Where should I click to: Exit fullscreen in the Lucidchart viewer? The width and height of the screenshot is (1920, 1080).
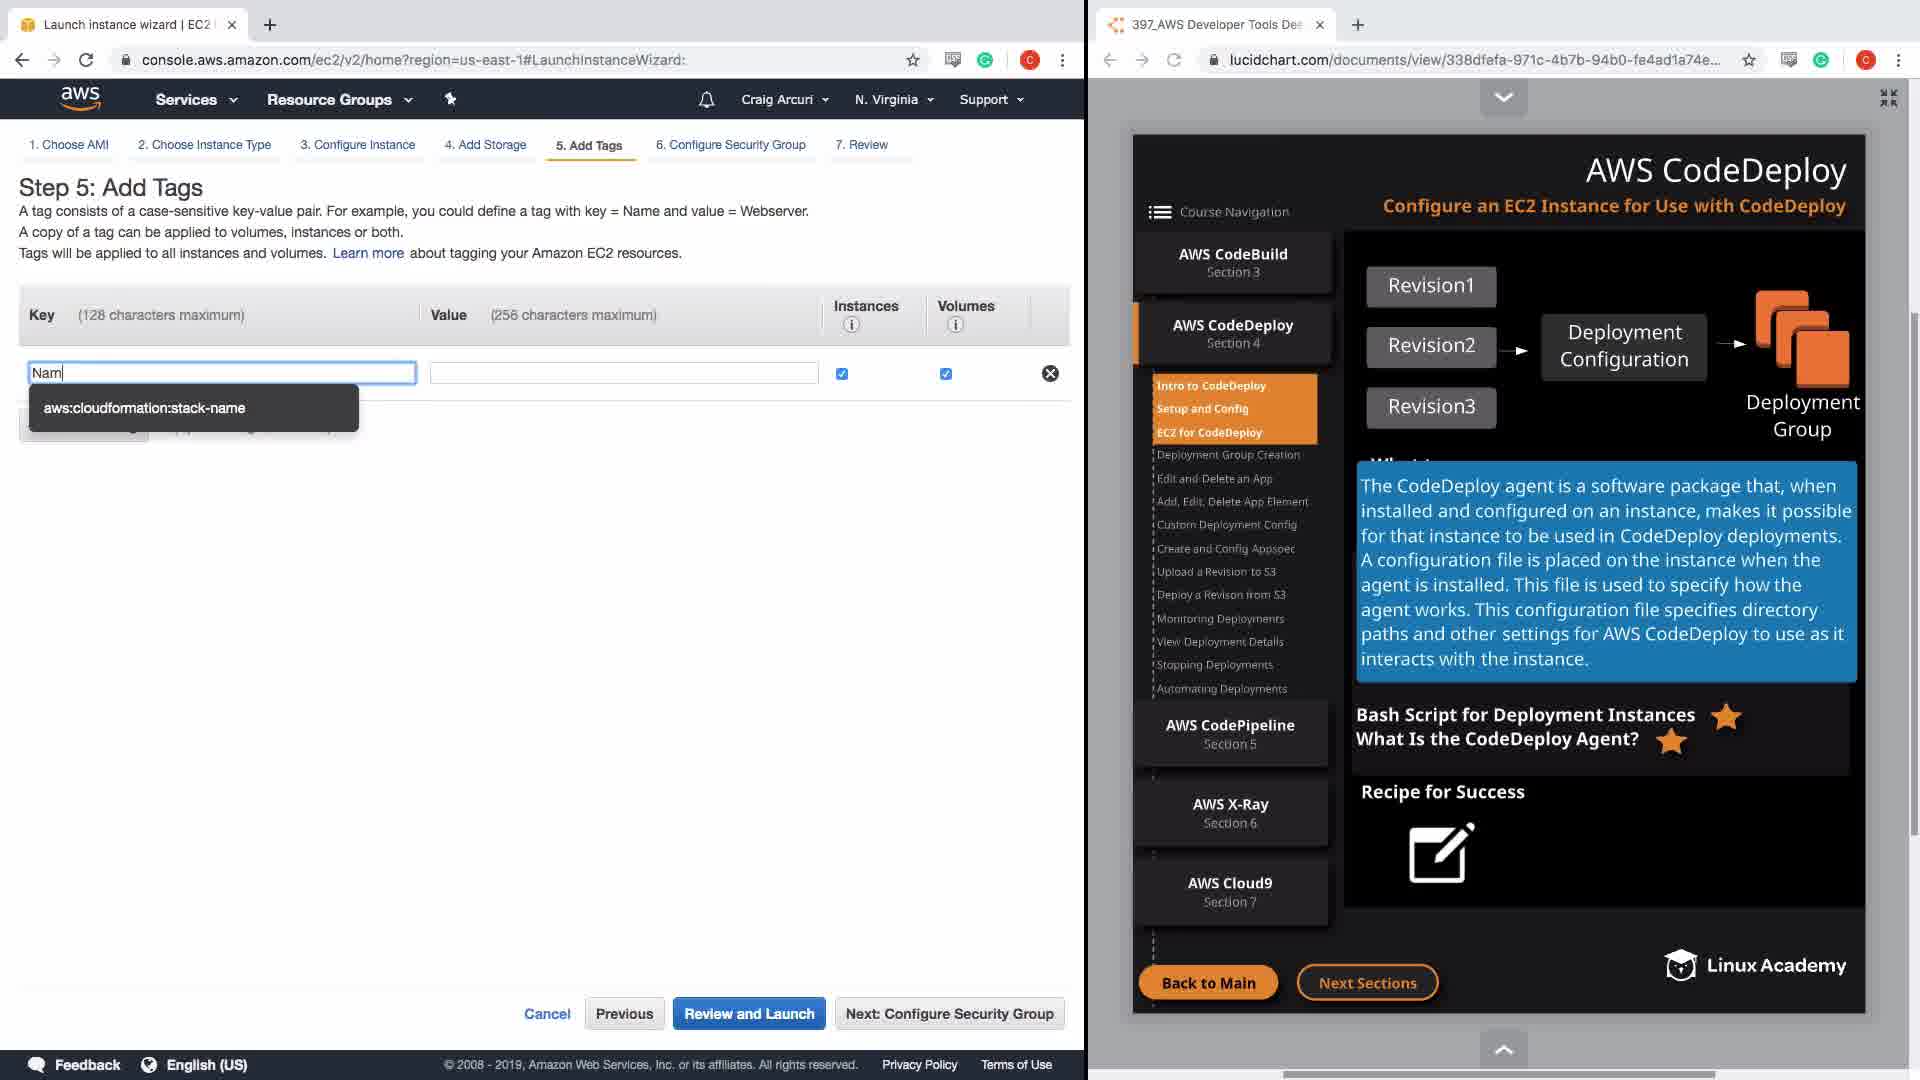(x=1888, y=98)
